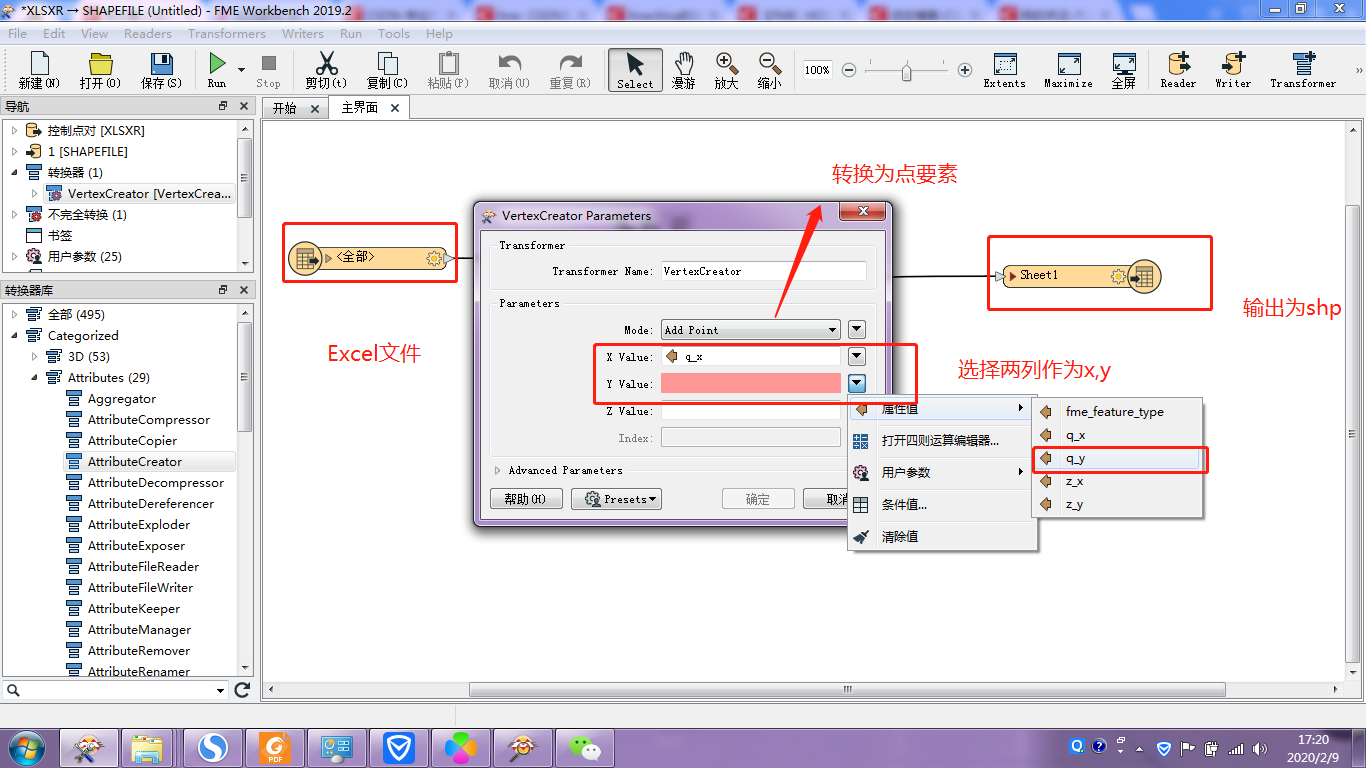Add a Writer with the toolbar icon
1366x768 pixels.
[1232, 64]
